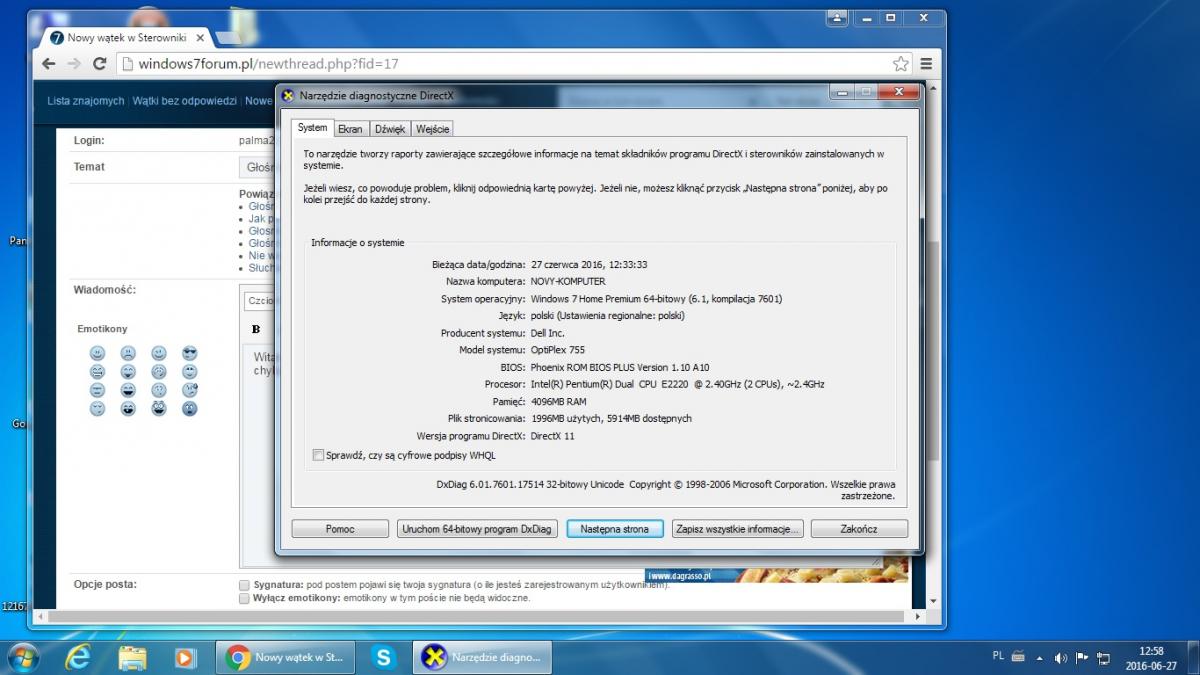Screen dimensions: 1200x675
Task: Click the dagrasso.pl advertisement banner
Action: (778, 570)
